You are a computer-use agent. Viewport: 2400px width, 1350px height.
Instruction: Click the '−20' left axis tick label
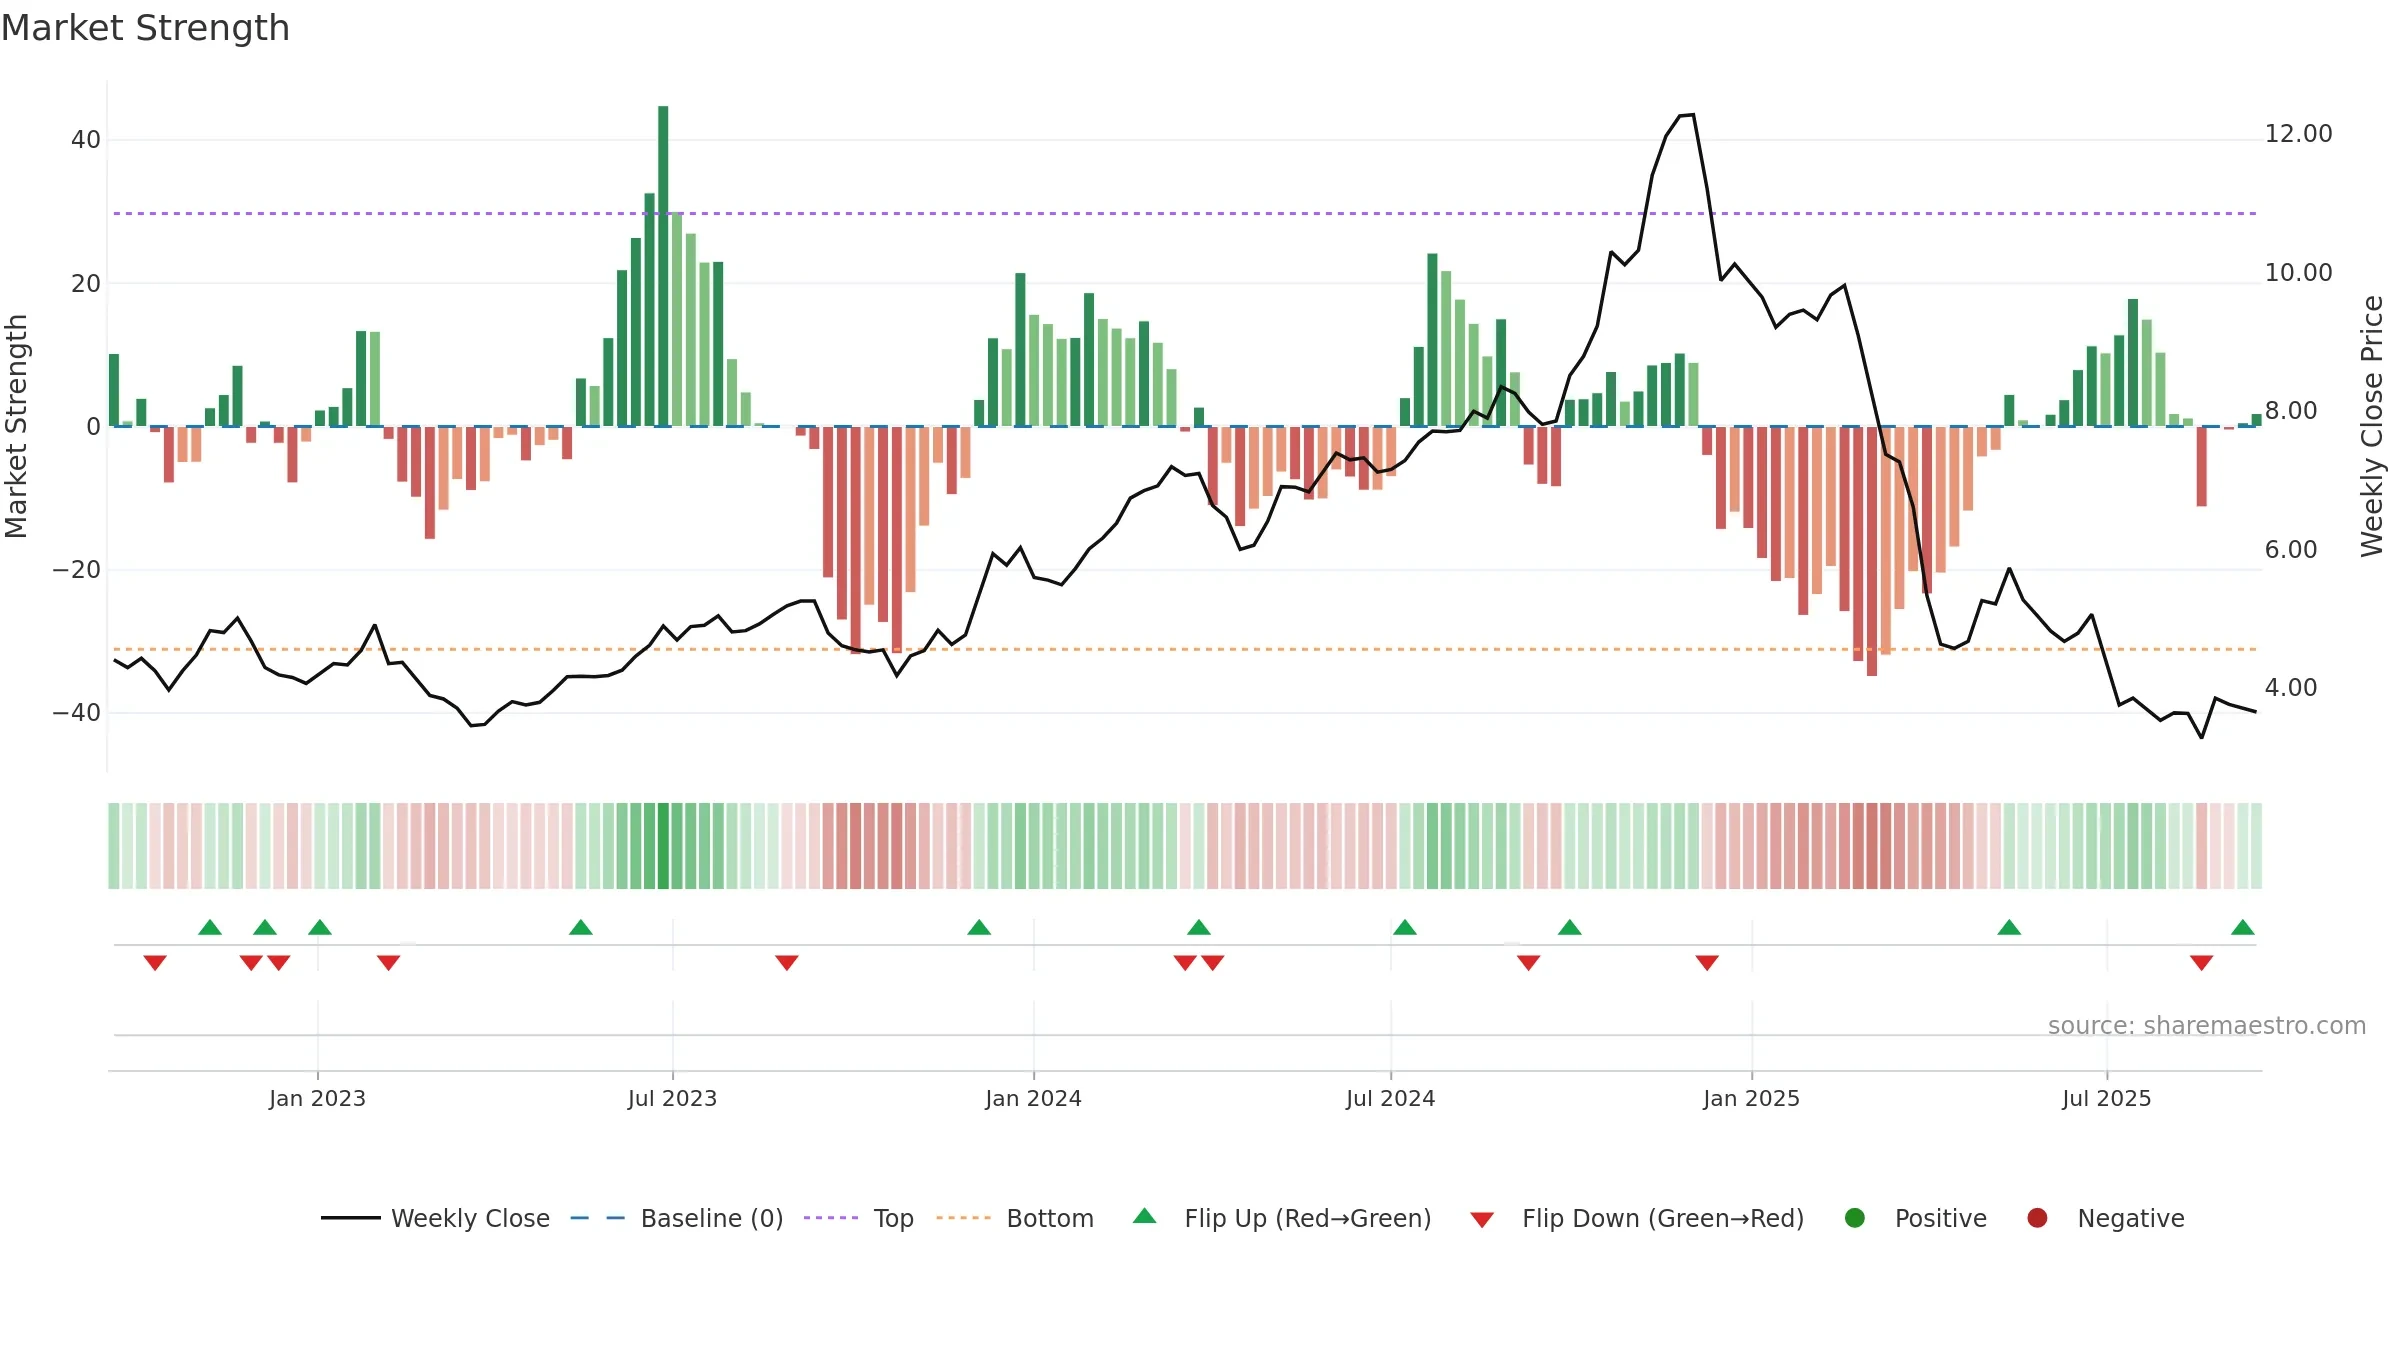click(x=77, y=570)
